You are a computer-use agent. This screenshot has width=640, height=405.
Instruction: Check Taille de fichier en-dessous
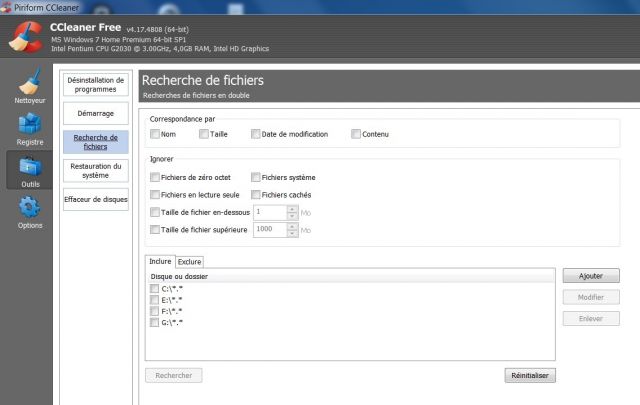[155, 212]
